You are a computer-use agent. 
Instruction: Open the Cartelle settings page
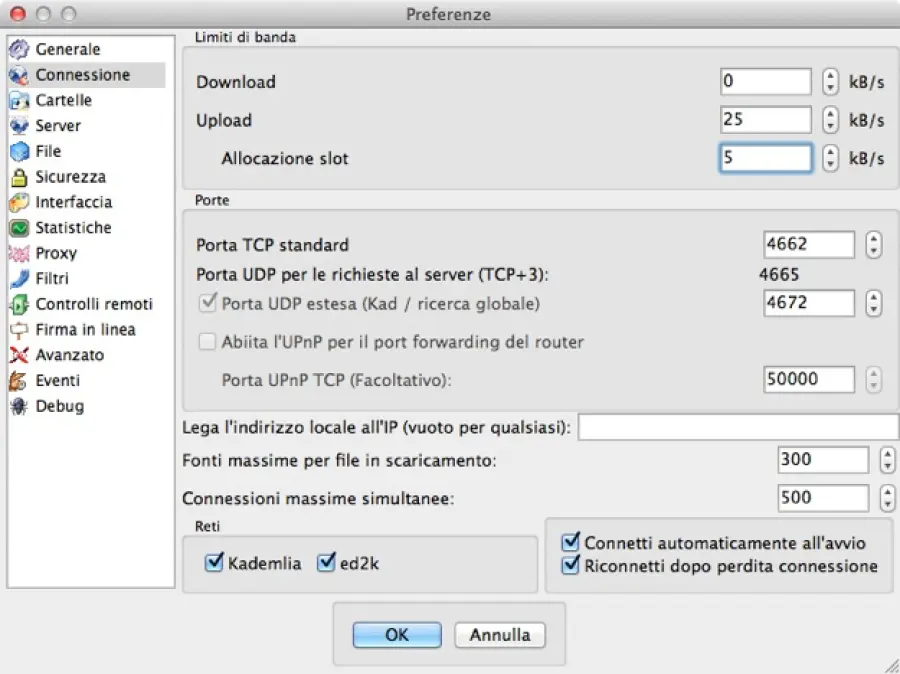pos(65,100)
